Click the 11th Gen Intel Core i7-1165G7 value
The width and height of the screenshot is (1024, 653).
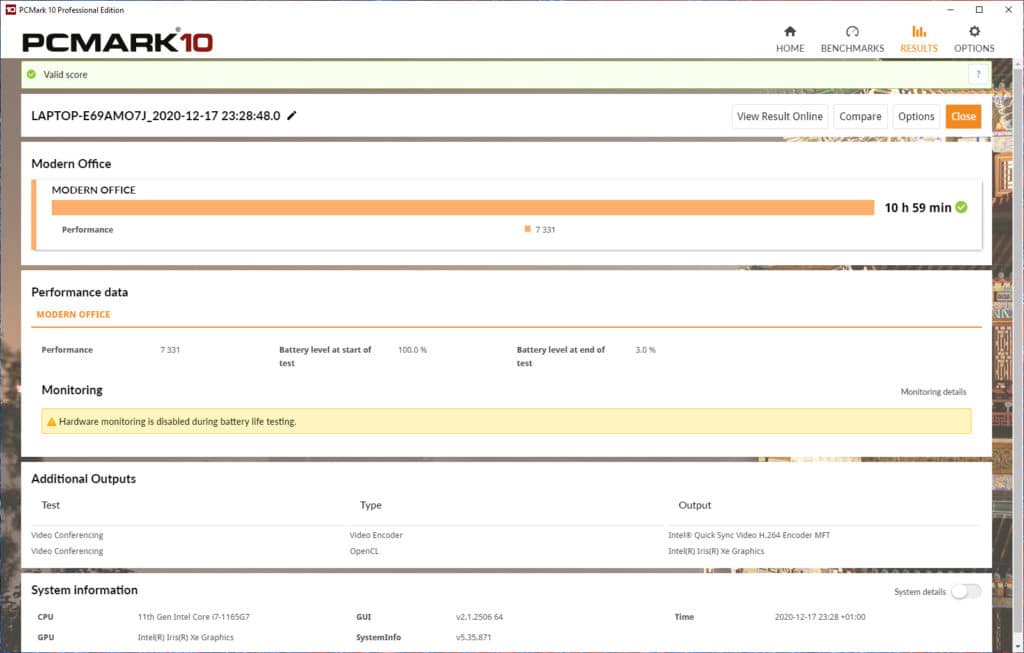coord(193,617)
